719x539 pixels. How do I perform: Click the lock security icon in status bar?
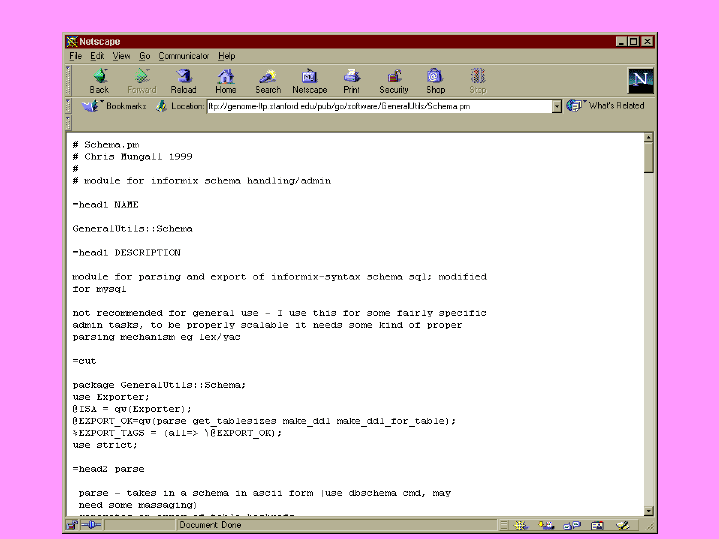click(72, 525)
